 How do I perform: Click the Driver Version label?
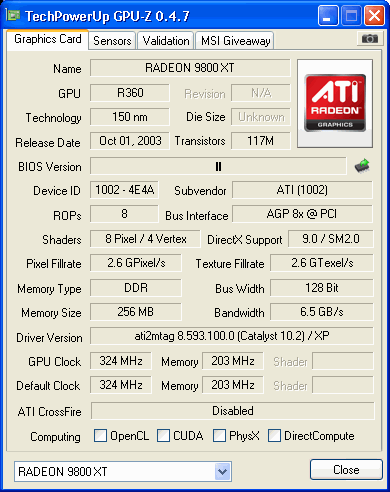pos(49,338)
